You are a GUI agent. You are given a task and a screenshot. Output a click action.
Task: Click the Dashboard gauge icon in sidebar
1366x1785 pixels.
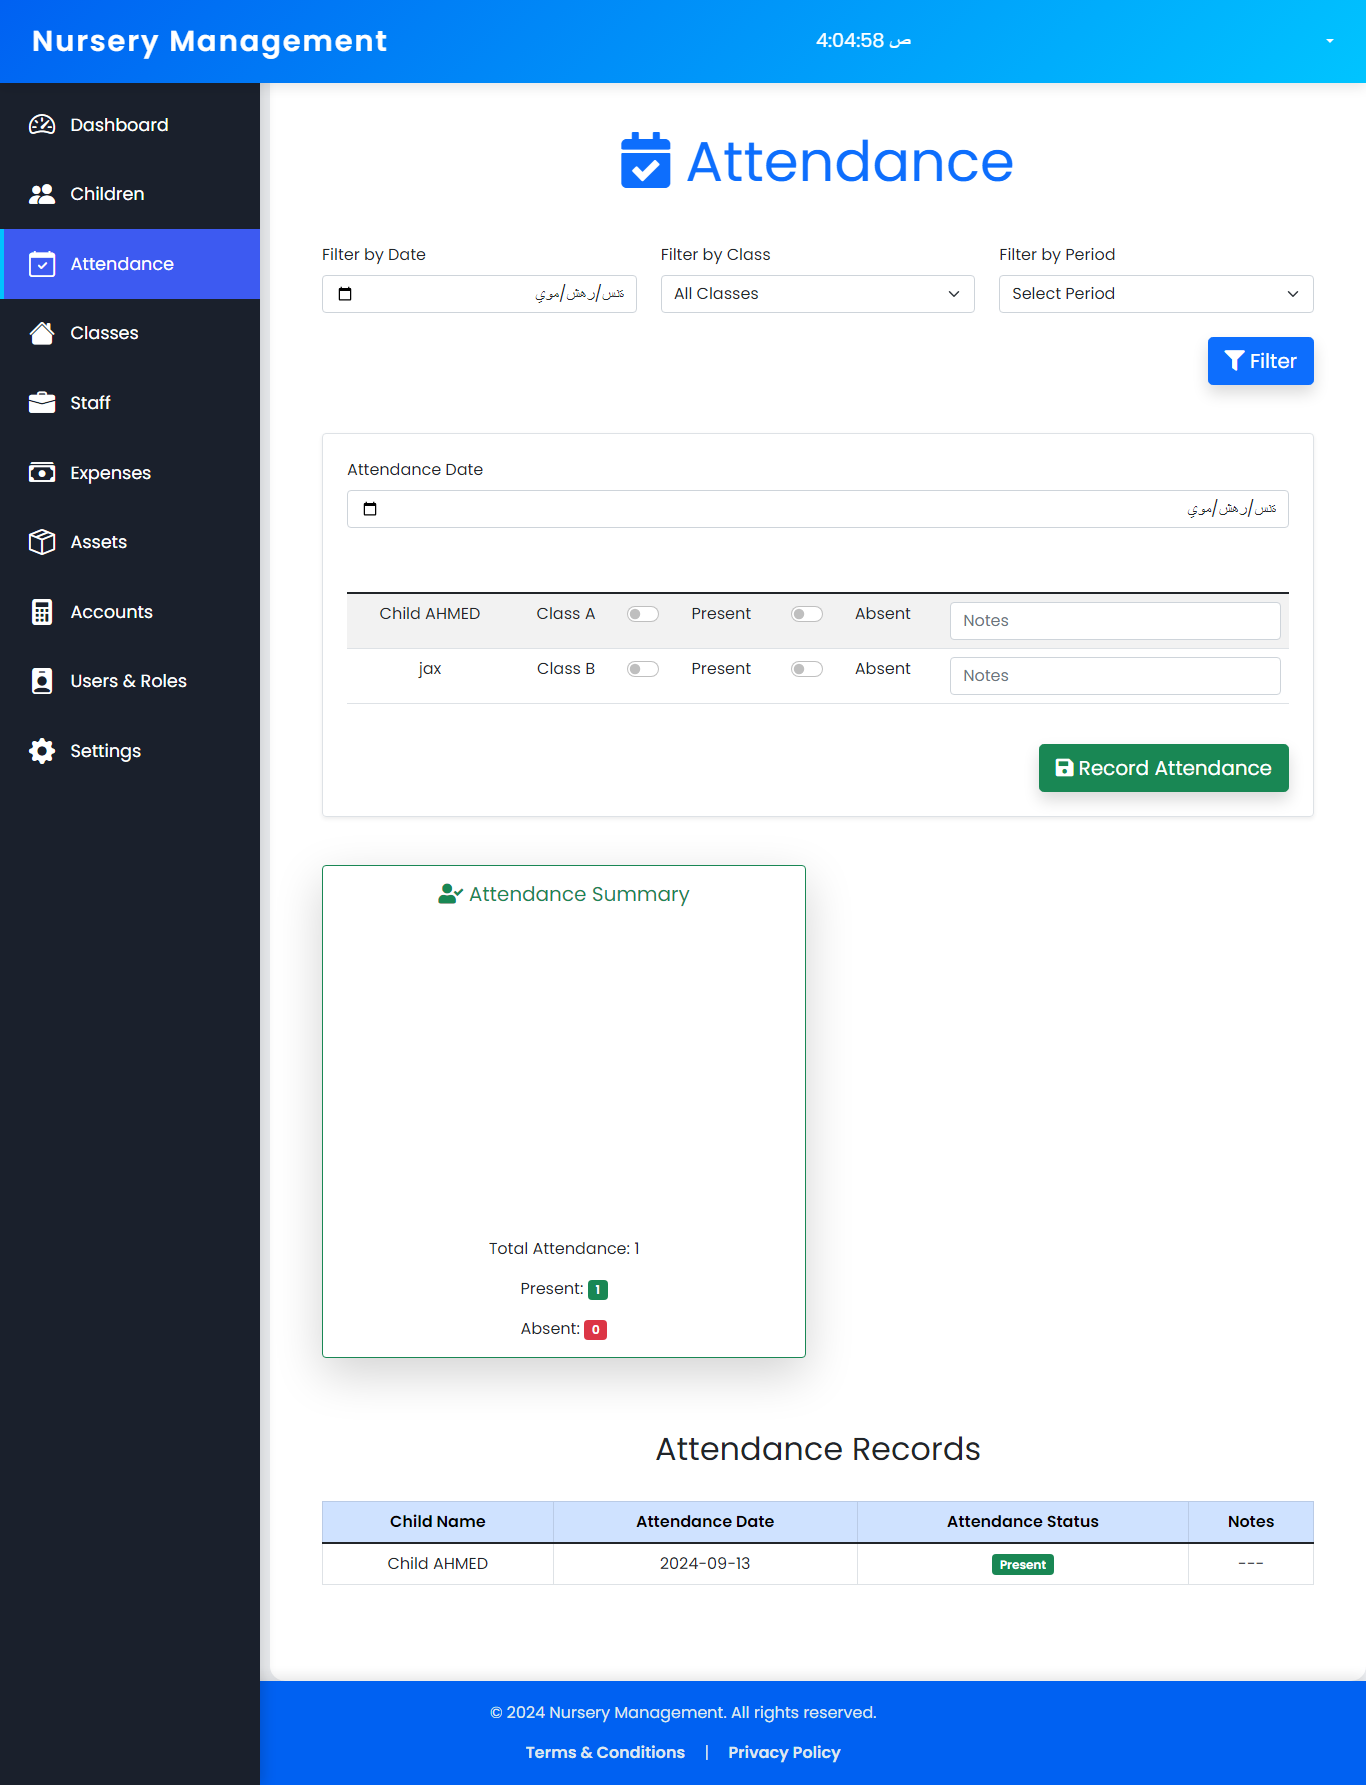click(42, 125)
